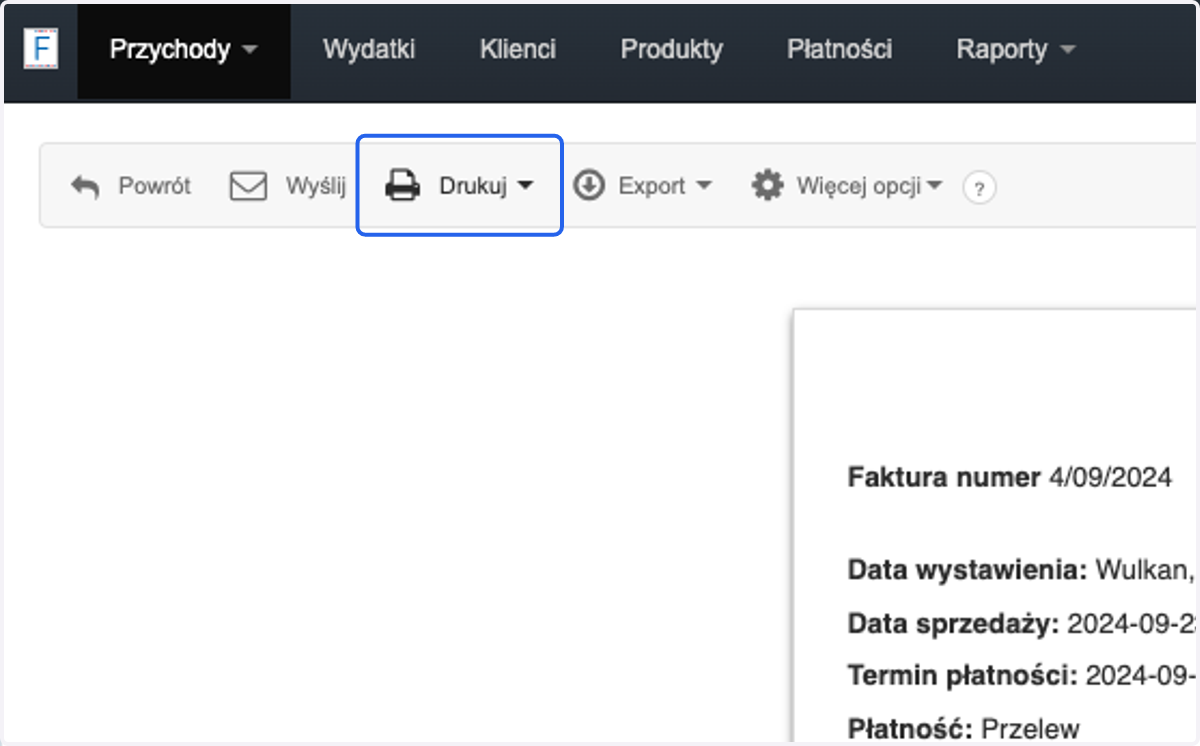Click the Powrót label
1200x746 pixels.
[155, 186]
